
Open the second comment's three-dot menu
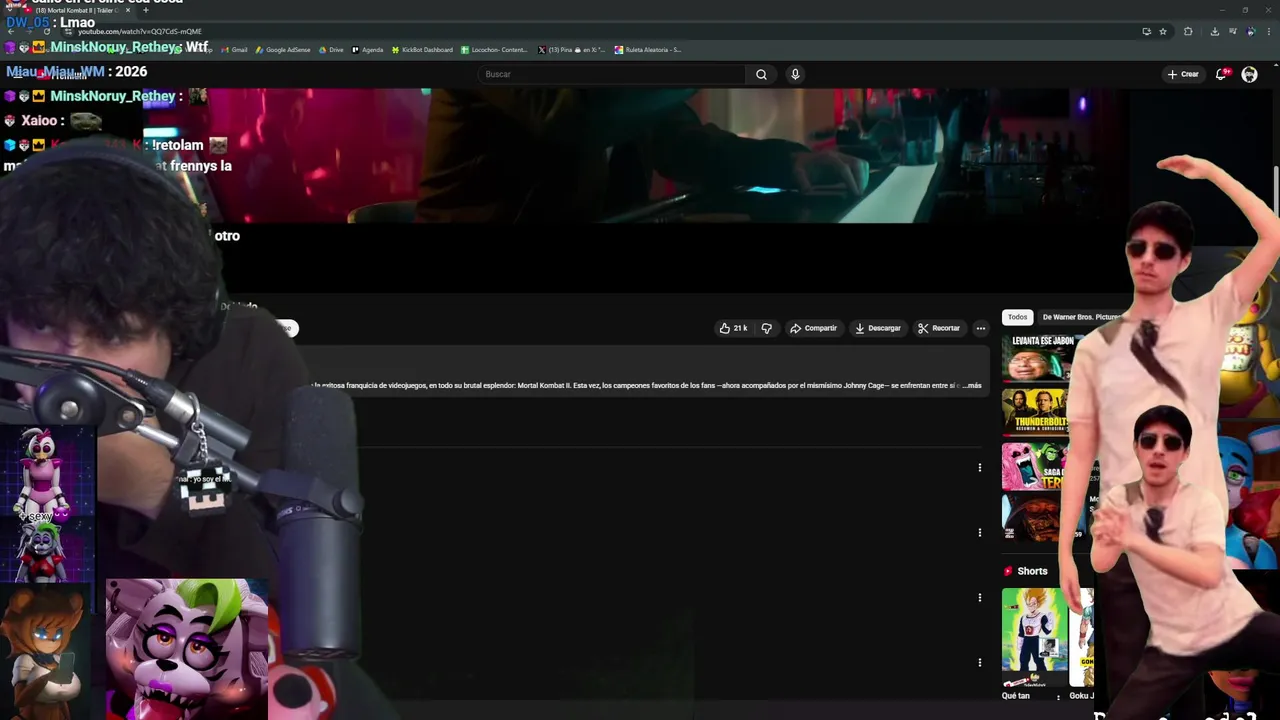tap(979, 532)
